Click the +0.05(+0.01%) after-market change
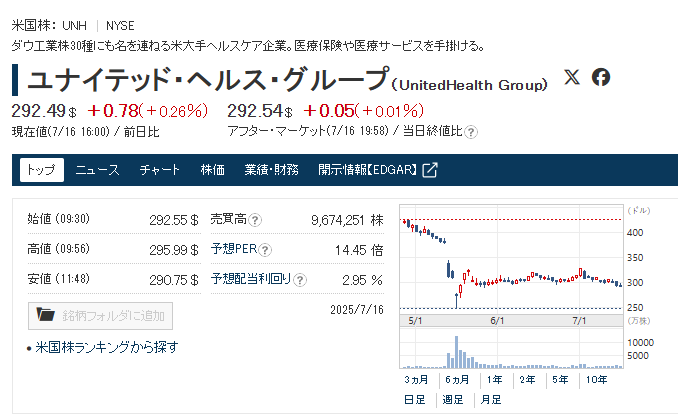Viewport: 678px width, 414px height. click(363, 111)
